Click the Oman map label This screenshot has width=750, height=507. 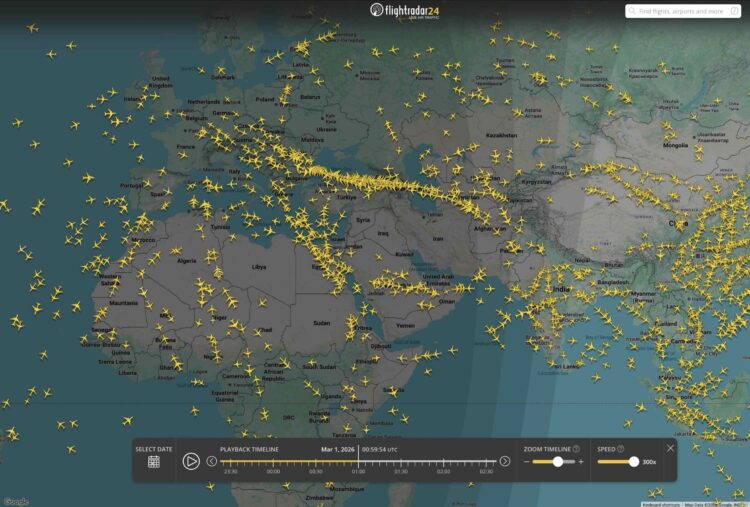click(447, 301)
